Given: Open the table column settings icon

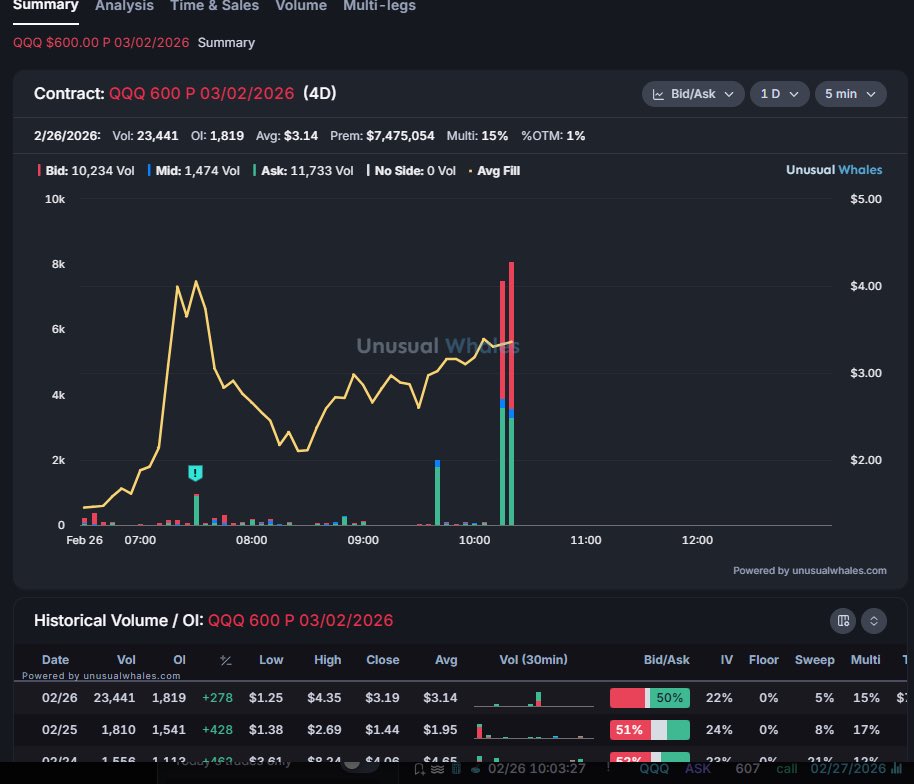Looking at the screenshot, I should (843, 621).
